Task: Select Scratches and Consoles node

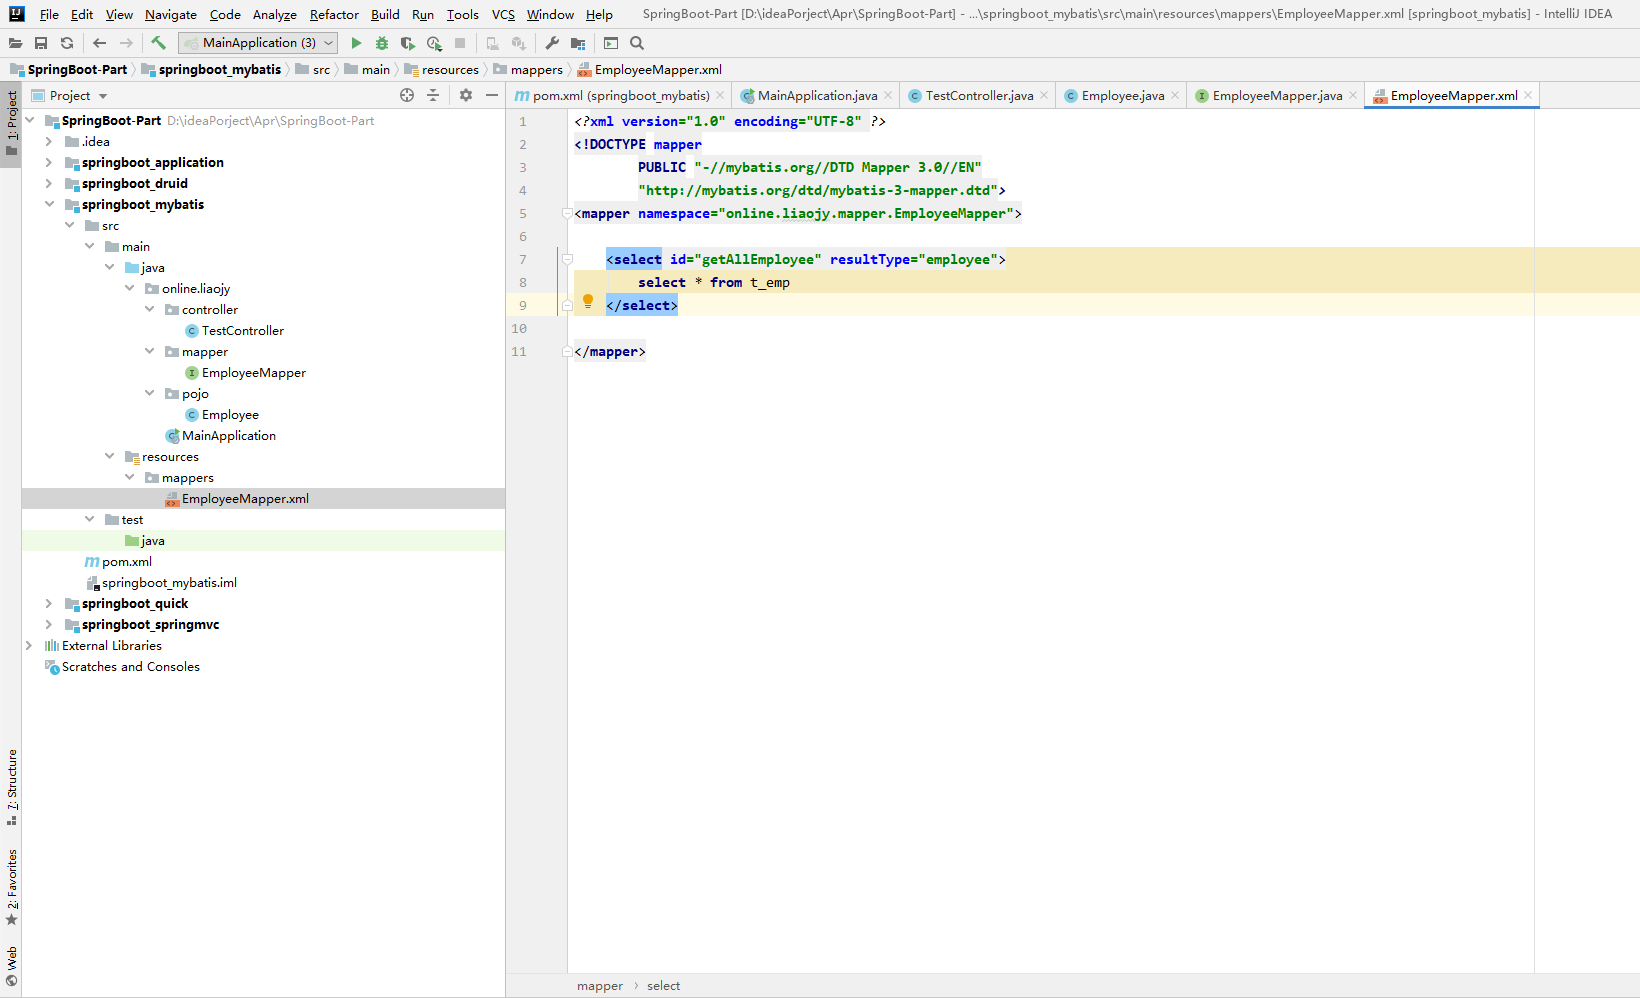Action: pos(130,667)
